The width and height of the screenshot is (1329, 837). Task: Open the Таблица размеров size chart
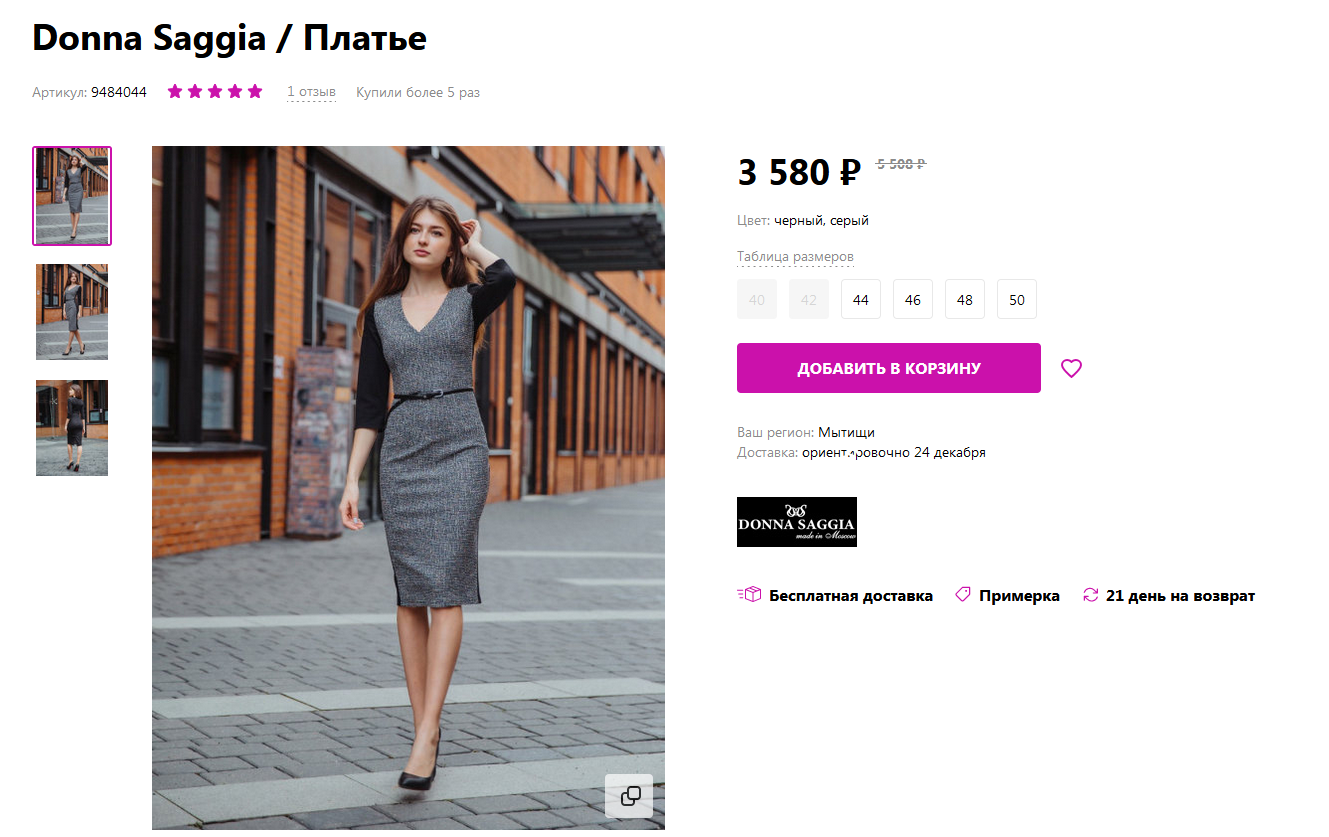(x=793, y=256)
